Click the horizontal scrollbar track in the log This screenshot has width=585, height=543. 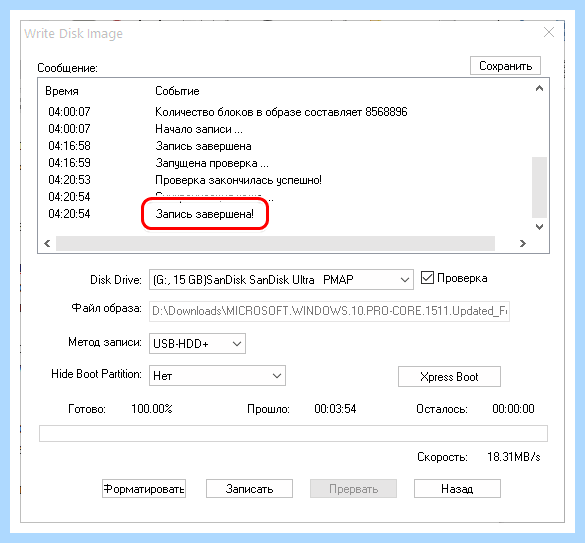click(275, 243)
